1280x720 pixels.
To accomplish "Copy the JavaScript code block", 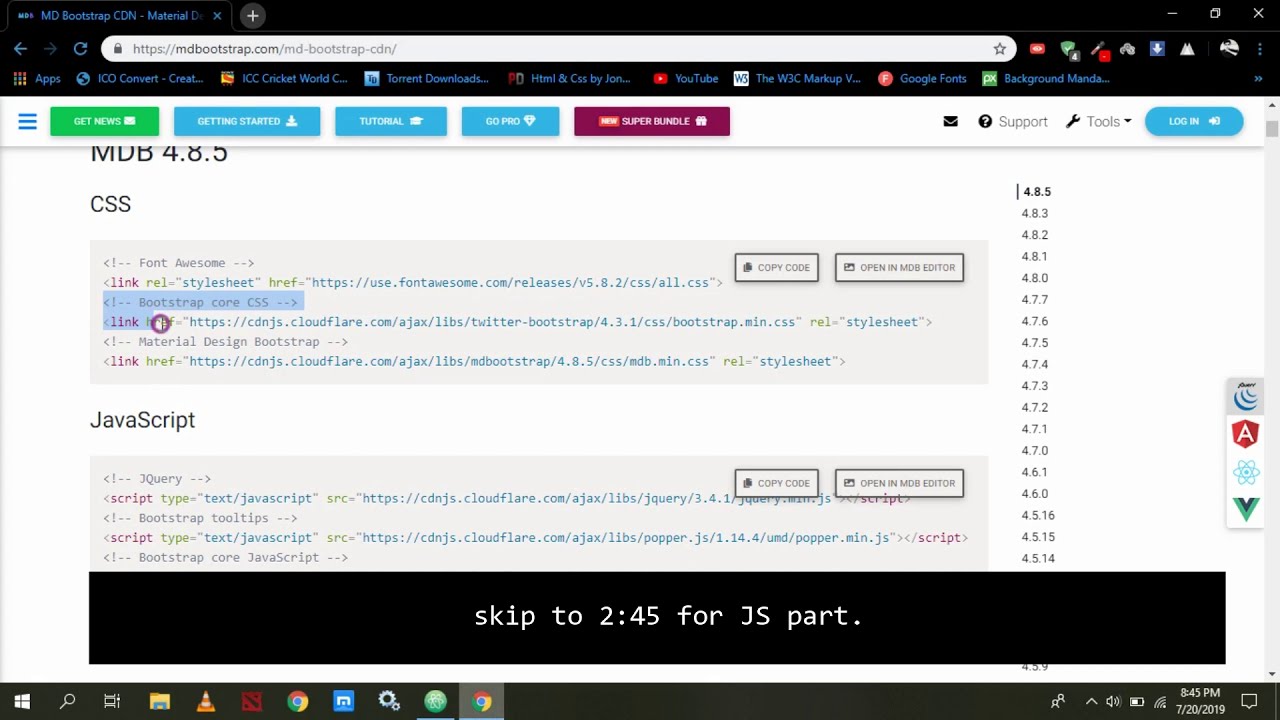I will pyautogui.click(x=776, y=483).
